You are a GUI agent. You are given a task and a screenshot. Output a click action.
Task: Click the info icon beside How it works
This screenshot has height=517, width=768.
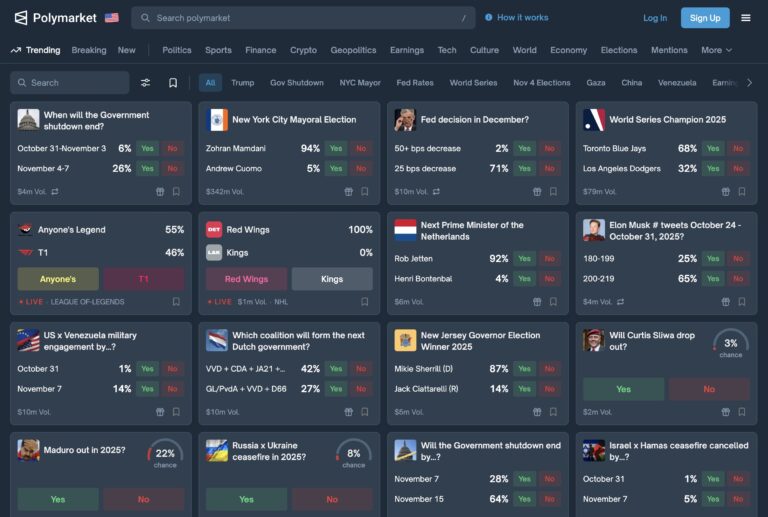click(488, 18)
